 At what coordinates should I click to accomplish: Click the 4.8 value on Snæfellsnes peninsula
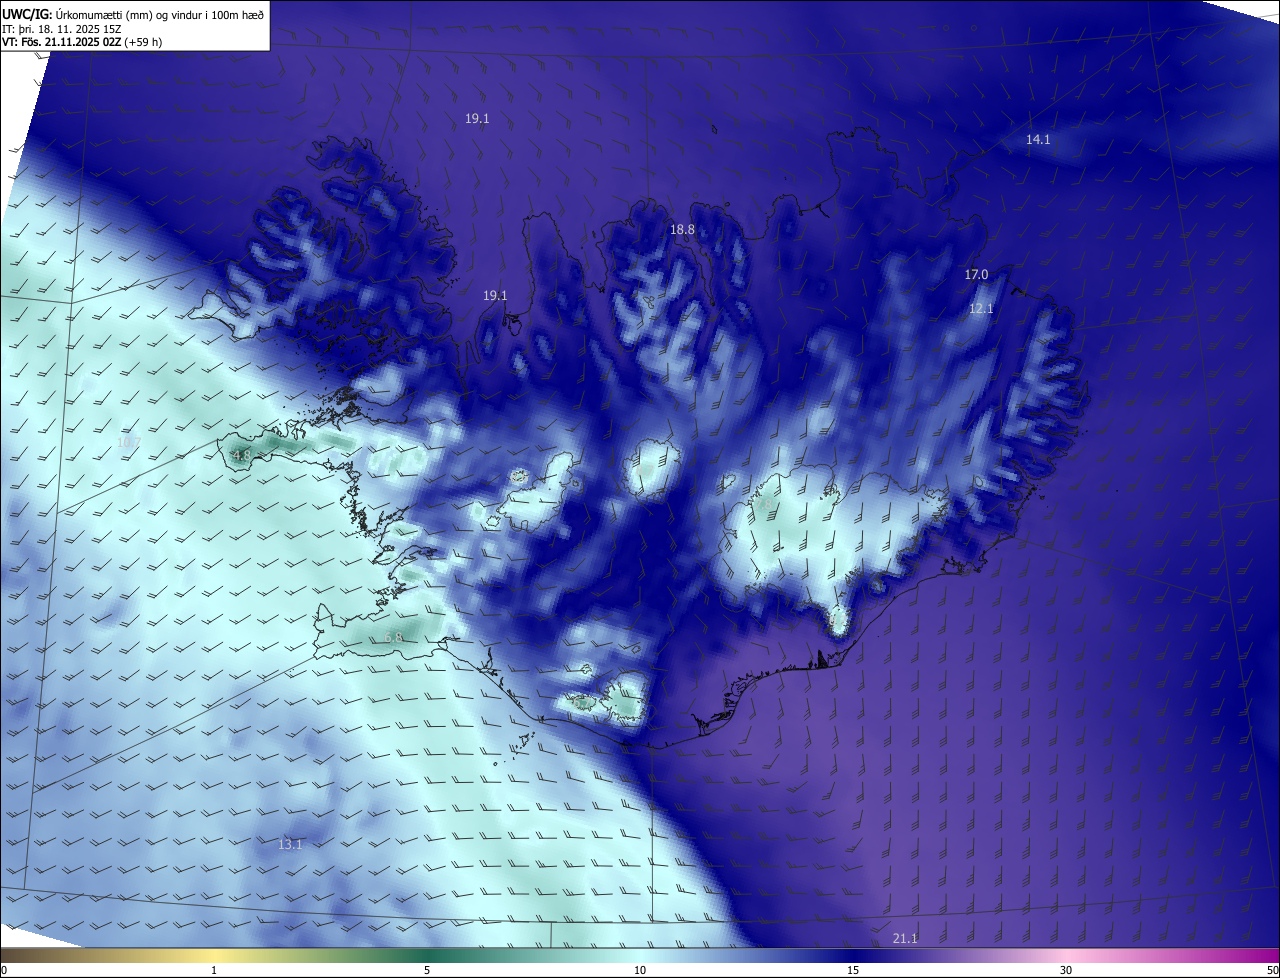(241, 456)
